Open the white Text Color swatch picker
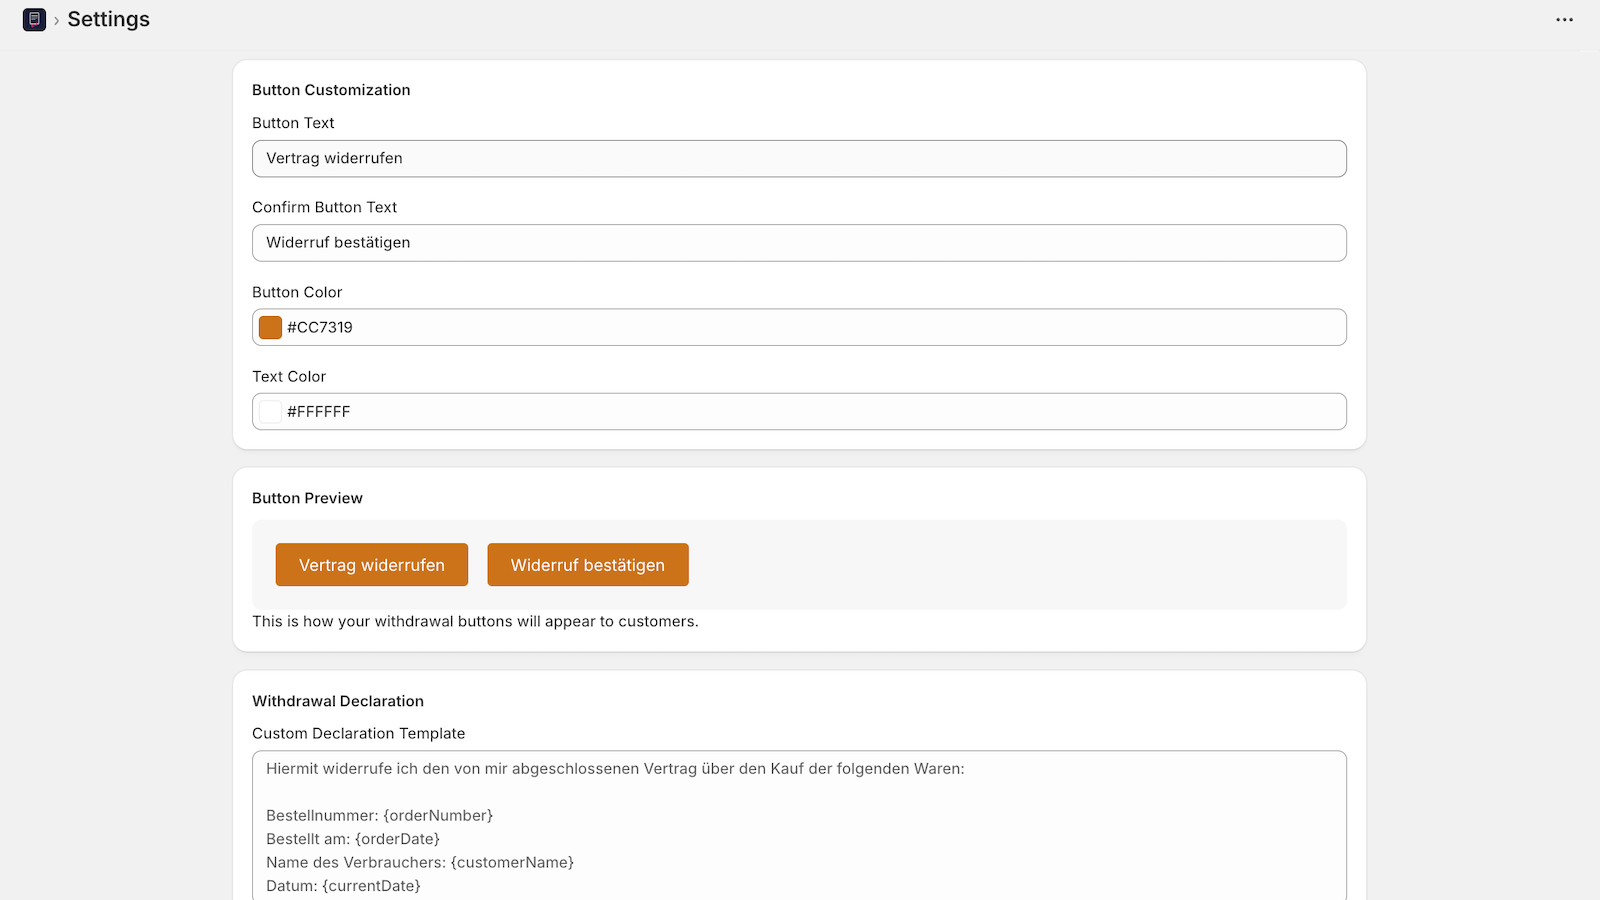Viewport: 1600px width, 900px height. click(270, 411)
